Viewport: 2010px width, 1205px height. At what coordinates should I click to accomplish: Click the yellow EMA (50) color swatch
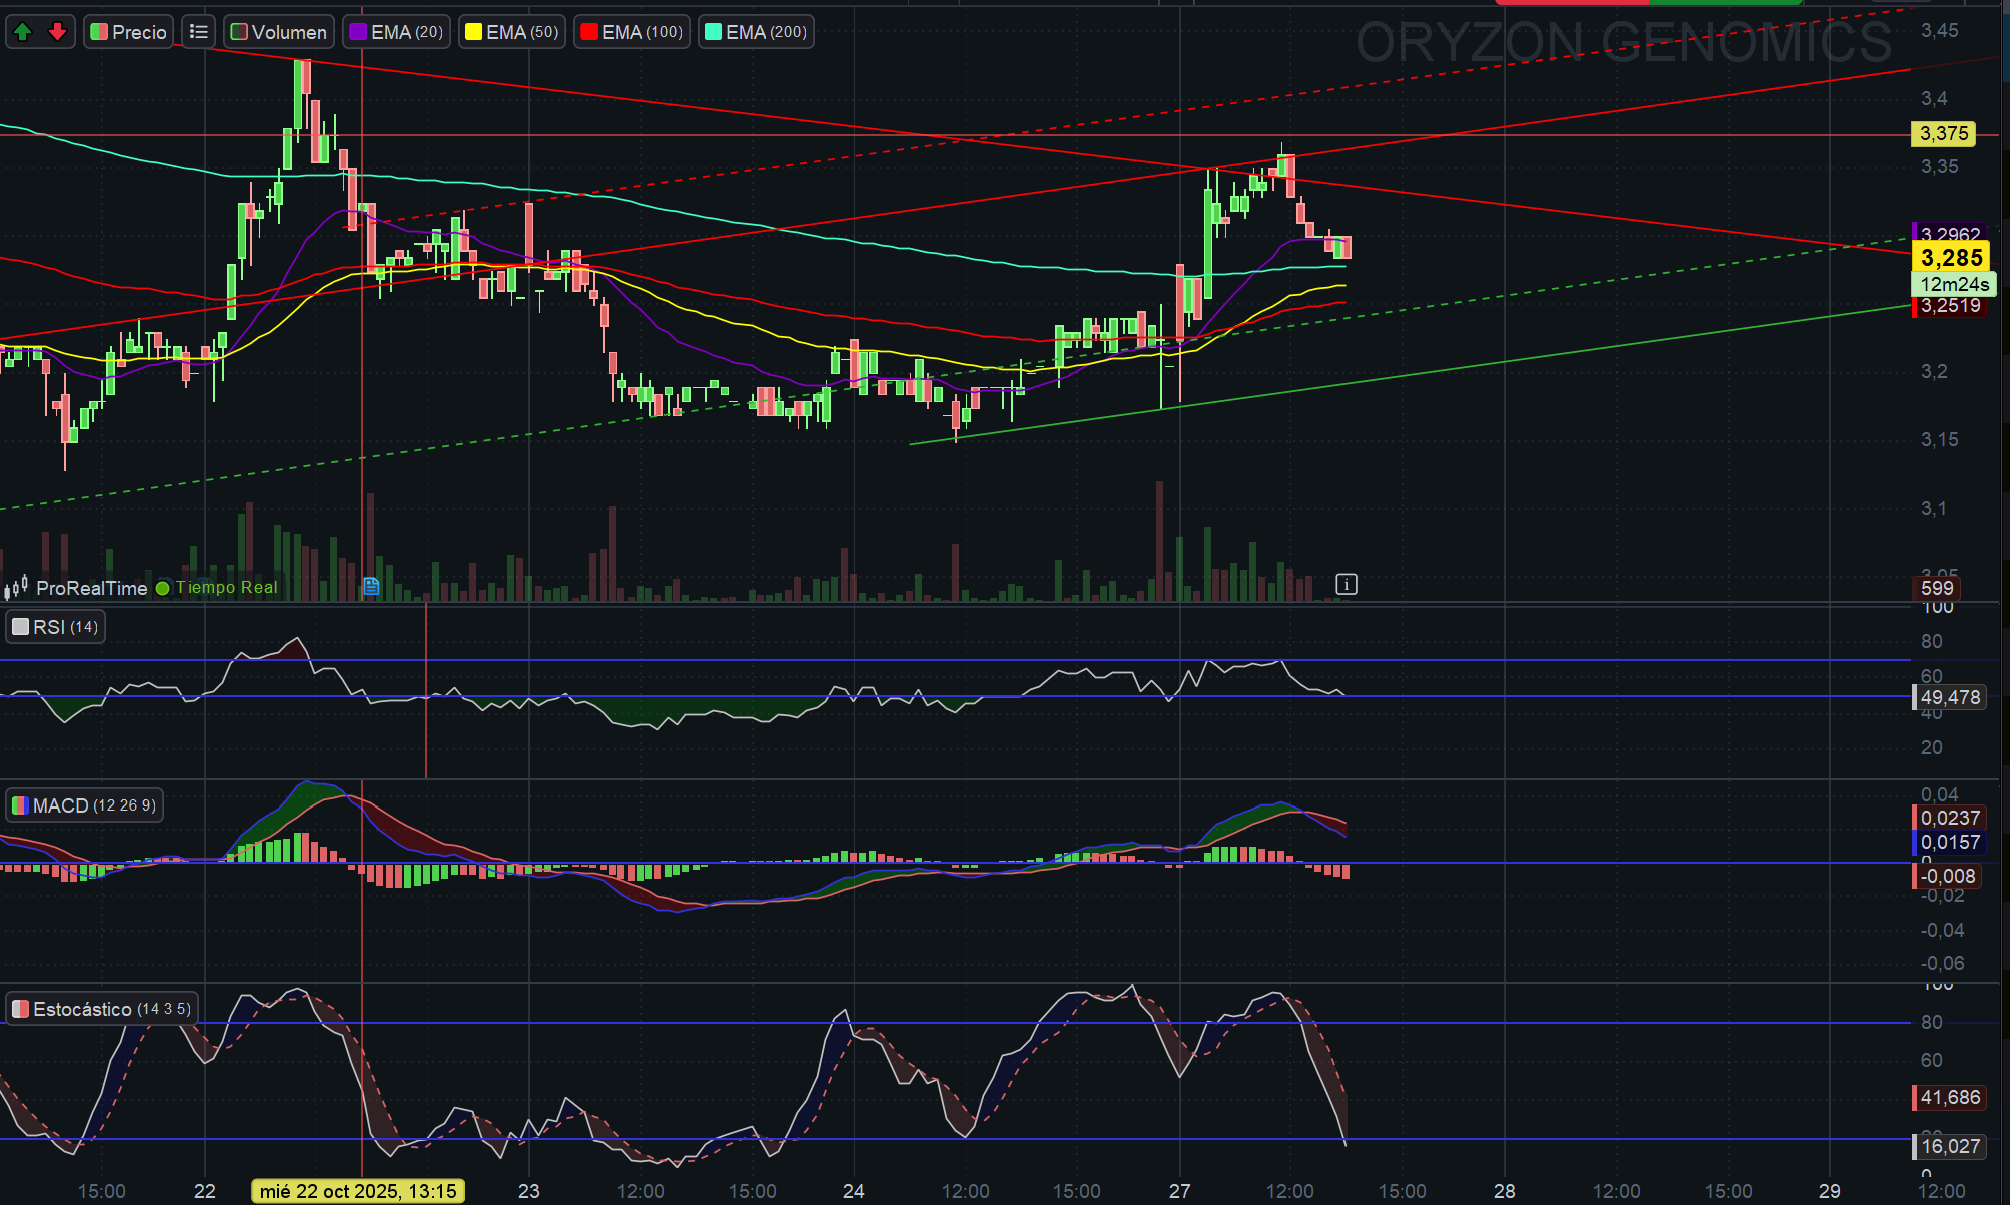474,32
